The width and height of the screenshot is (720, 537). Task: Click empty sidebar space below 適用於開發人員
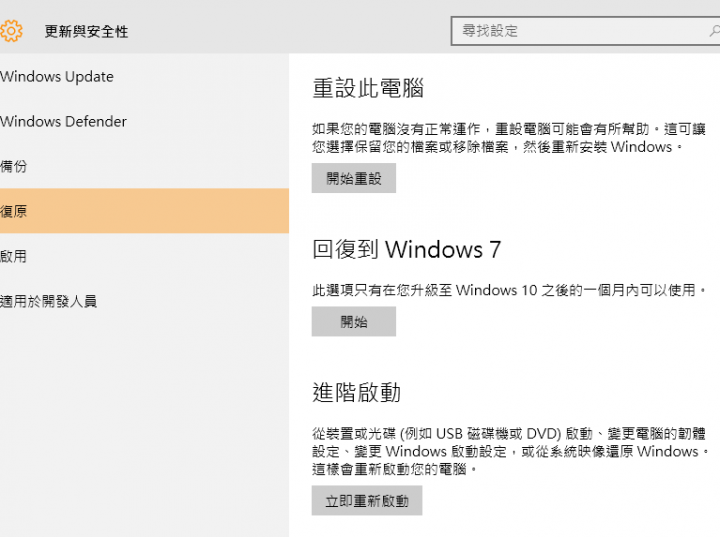point(144,427)
